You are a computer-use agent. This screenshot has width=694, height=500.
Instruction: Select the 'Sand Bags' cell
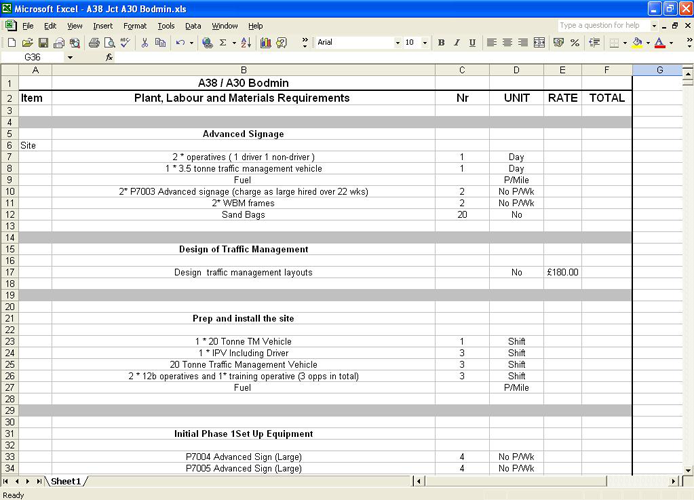tap(243, 215)
